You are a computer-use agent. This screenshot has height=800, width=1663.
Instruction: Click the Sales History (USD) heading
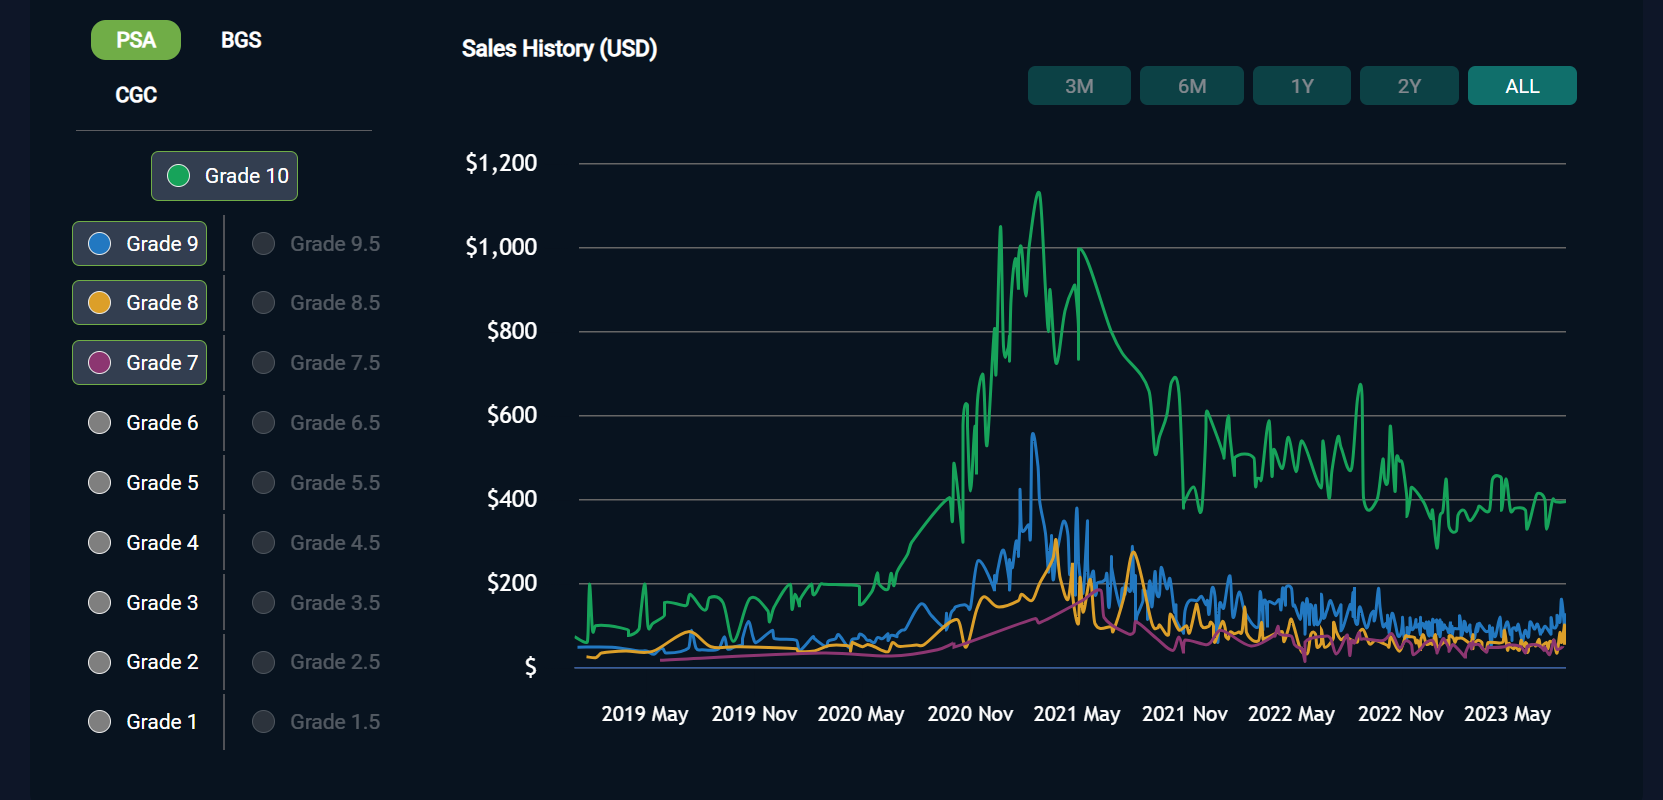[x=559, y=49]
